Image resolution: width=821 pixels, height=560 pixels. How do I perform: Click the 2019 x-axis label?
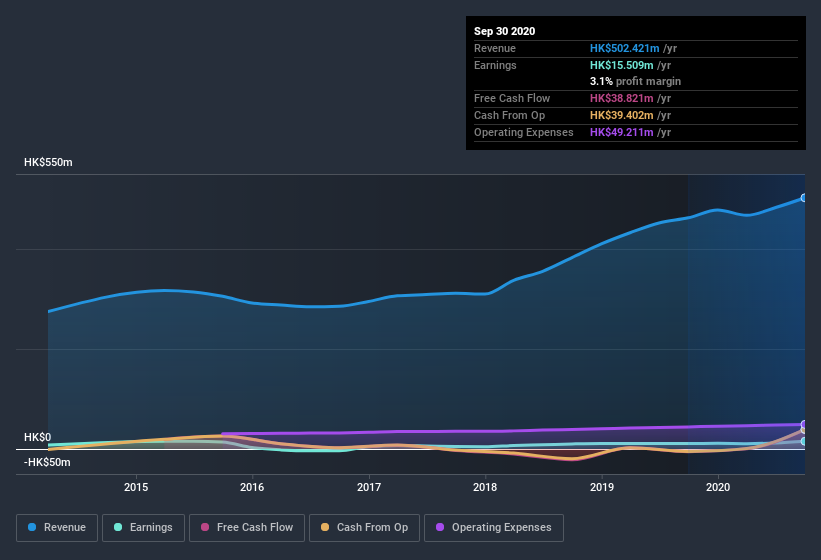point(602,487)
